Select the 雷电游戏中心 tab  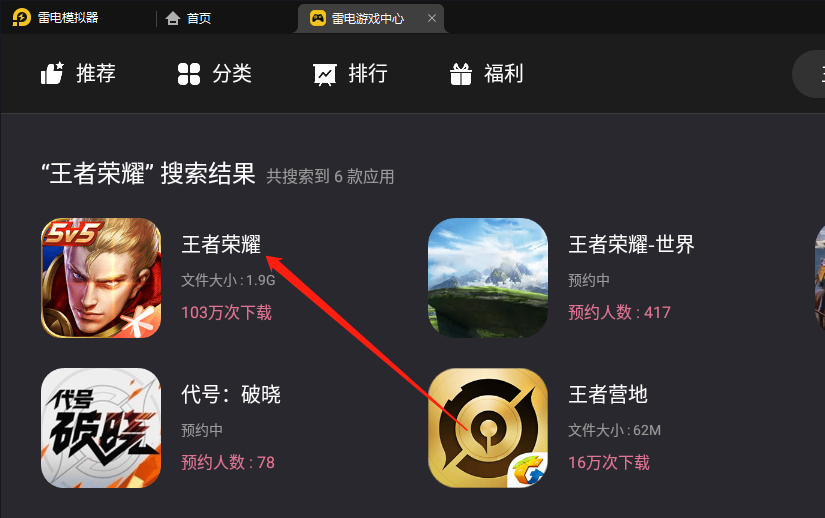[358, 18]
